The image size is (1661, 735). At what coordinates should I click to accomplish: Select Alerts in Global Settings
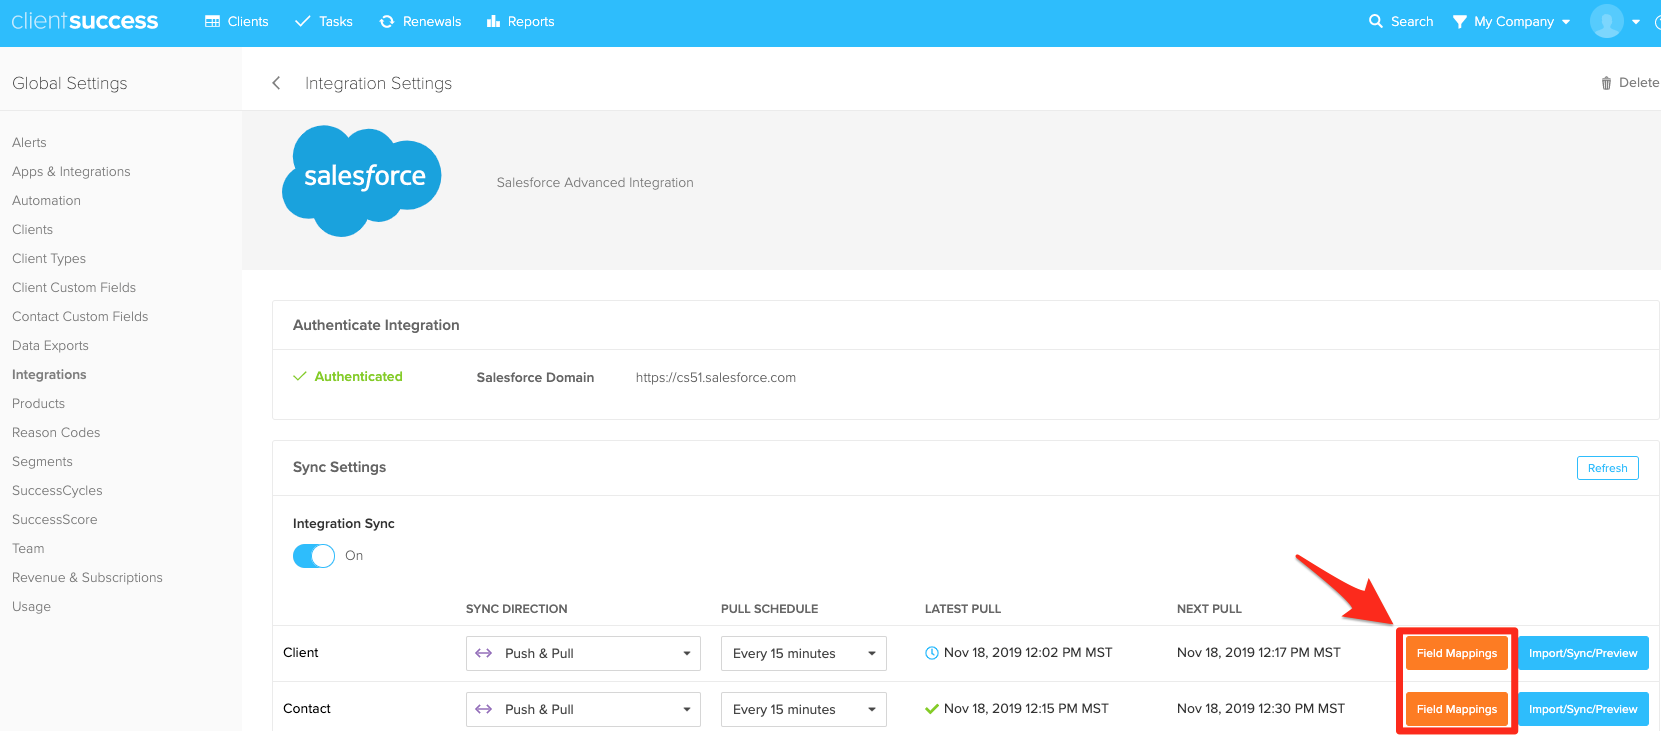29,143
